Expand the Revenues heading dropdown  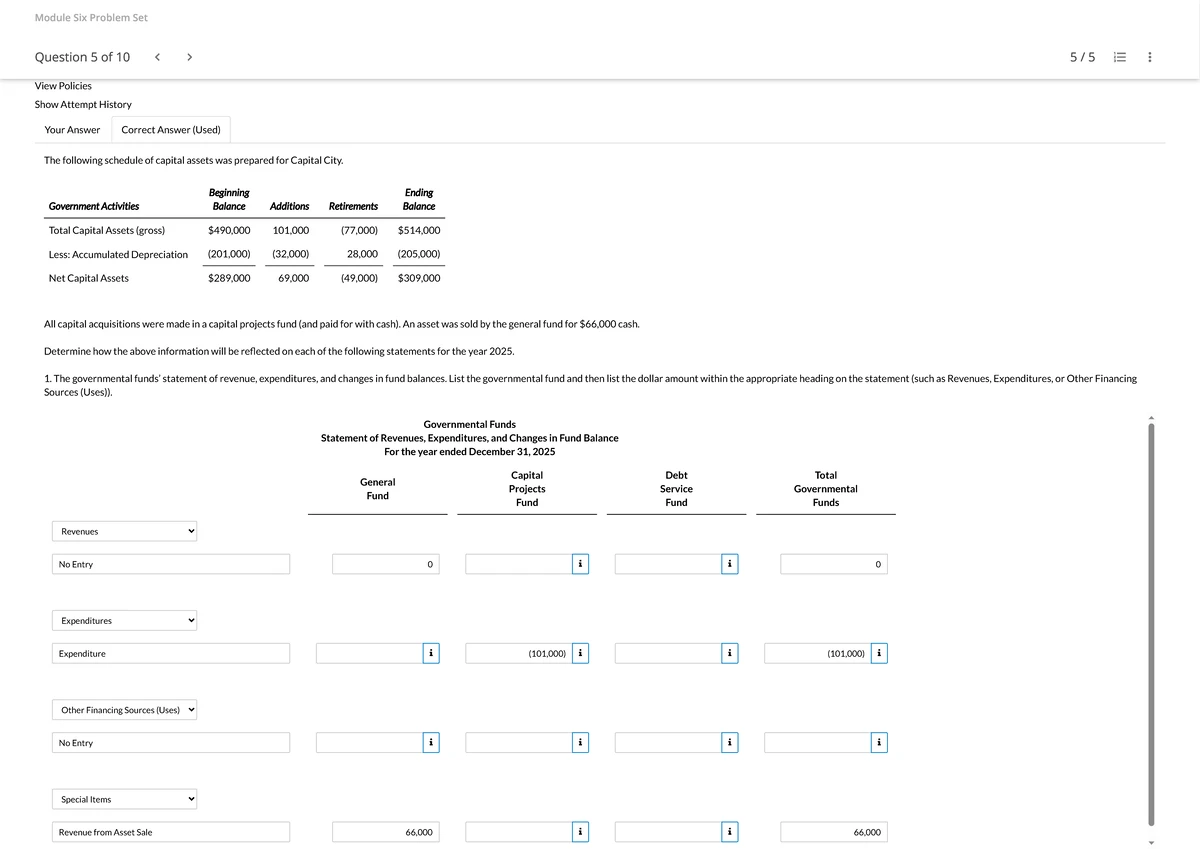point(124,532)
